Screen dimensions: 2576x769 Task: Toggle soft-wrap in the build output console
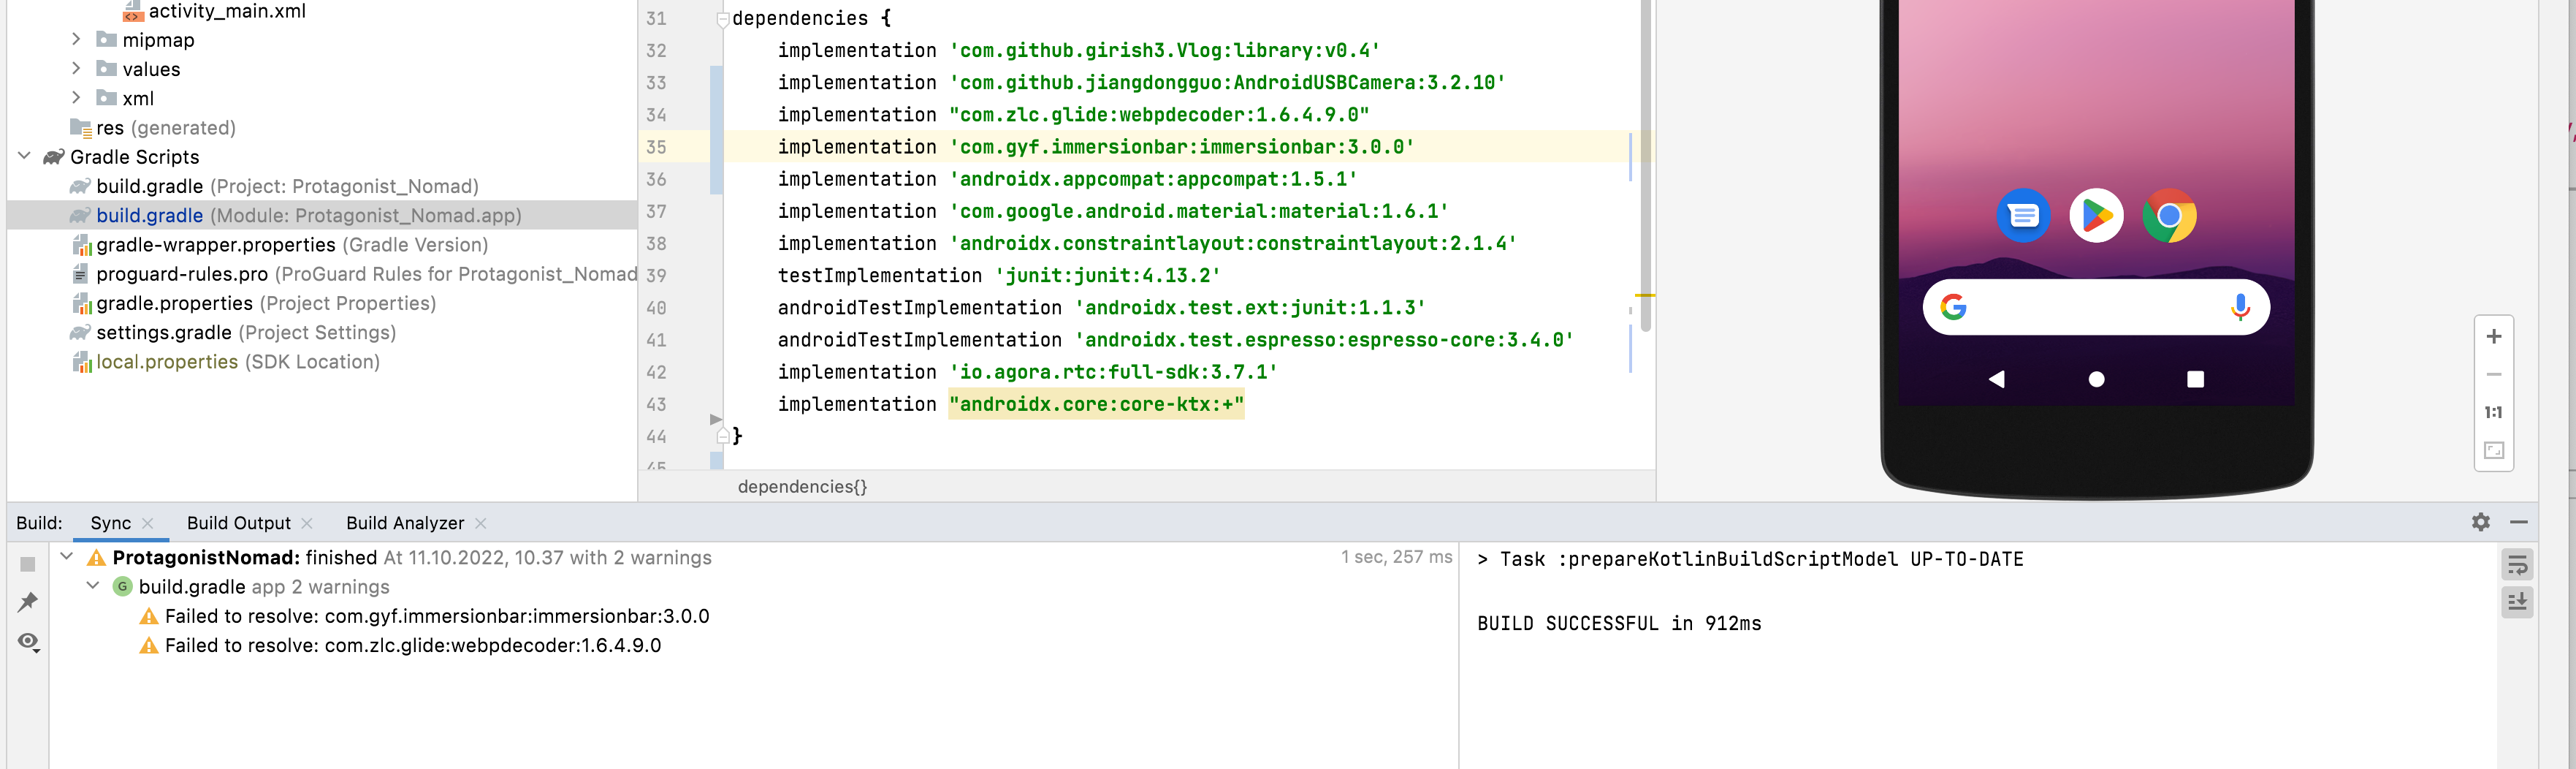pos(2518,564)
